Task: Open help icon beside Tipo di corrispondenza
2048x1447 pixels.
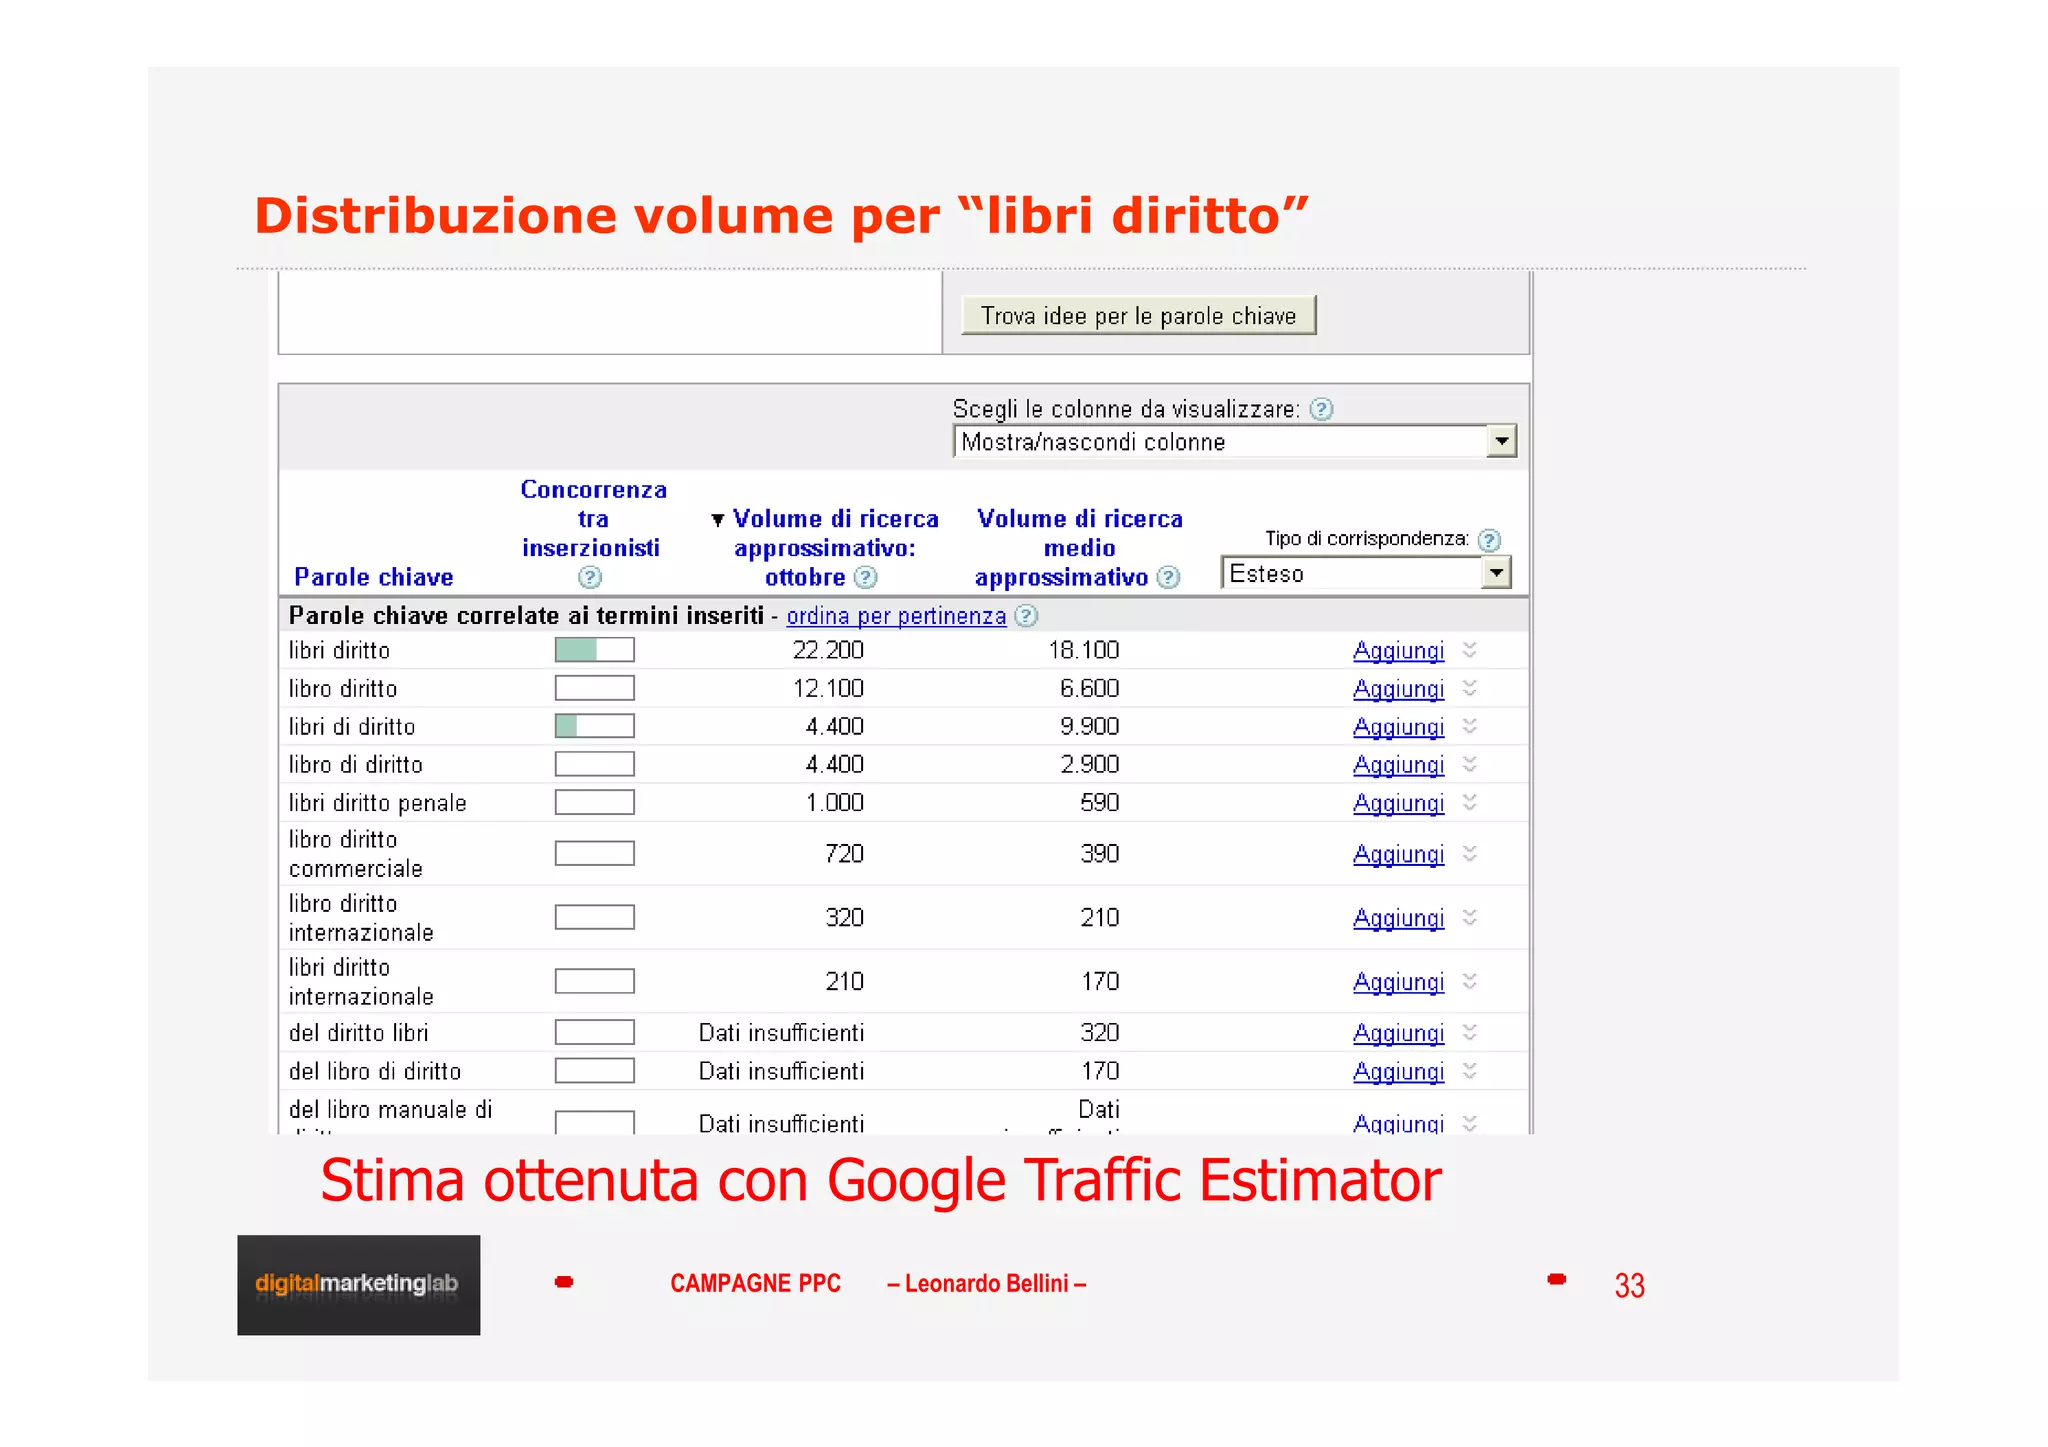Action: point(1489,540)
